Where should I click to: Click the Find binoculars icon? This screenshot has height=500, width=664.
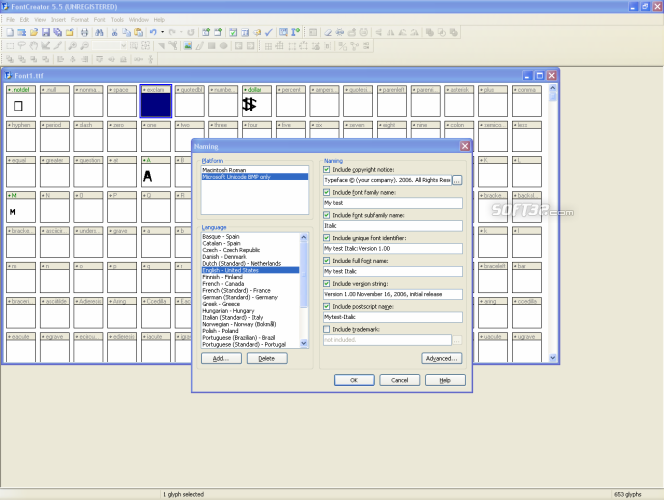(x=99, y=32)
